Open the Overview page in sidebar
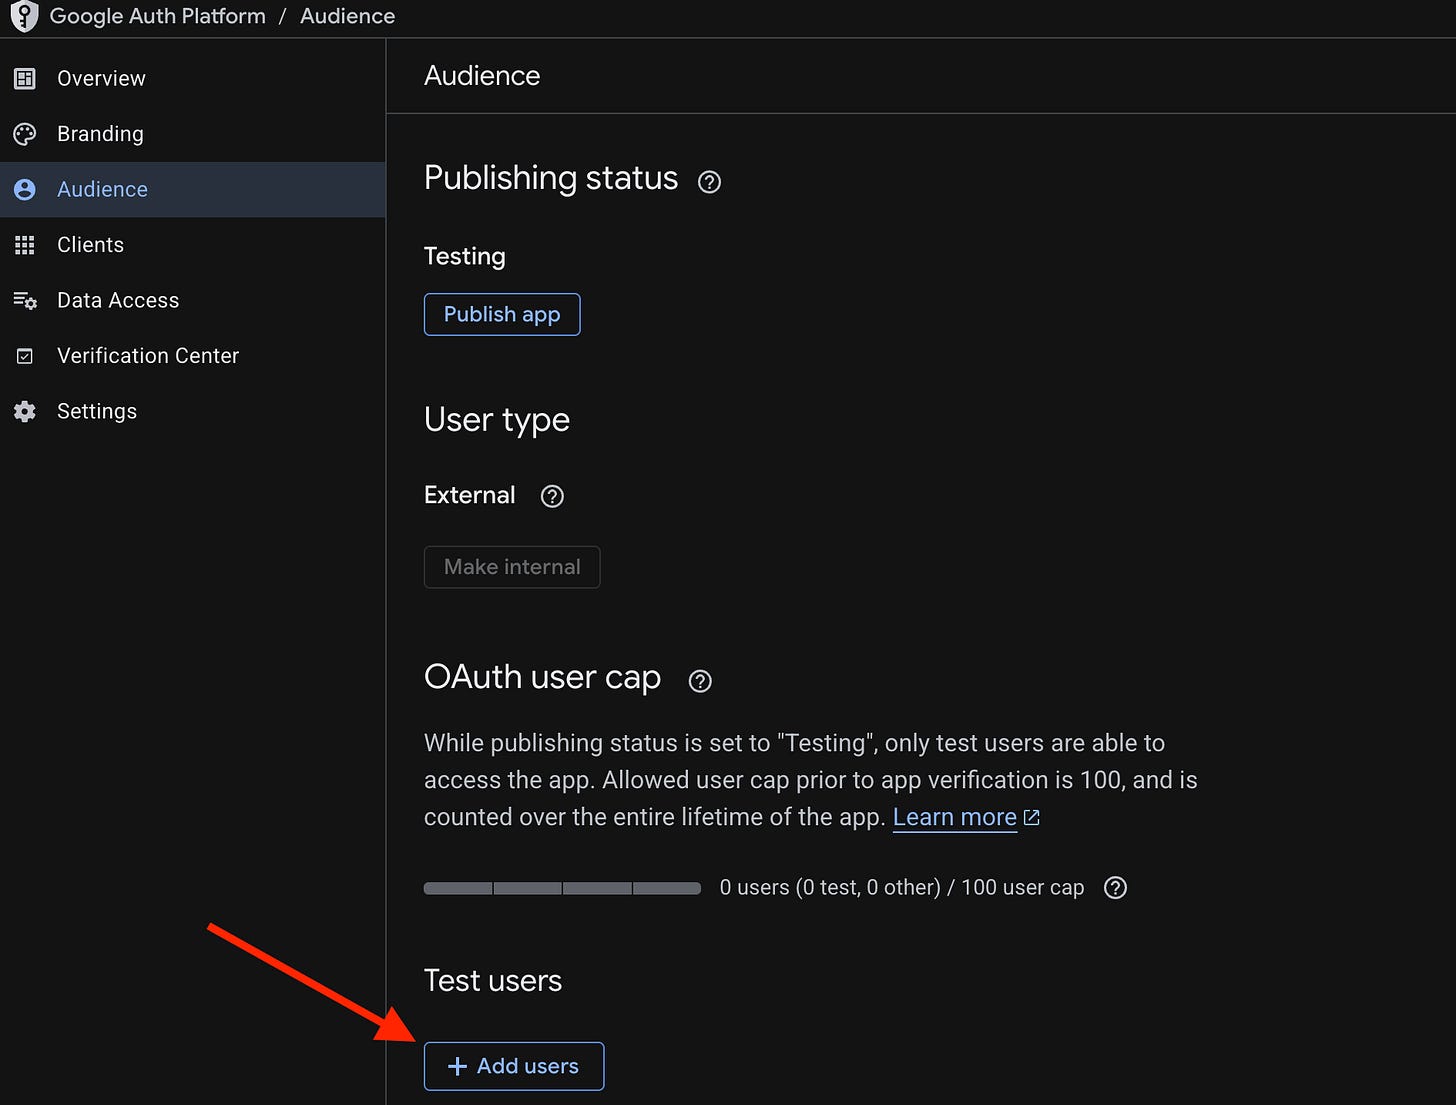1456x1105 pixels. (x=193, y=78)
